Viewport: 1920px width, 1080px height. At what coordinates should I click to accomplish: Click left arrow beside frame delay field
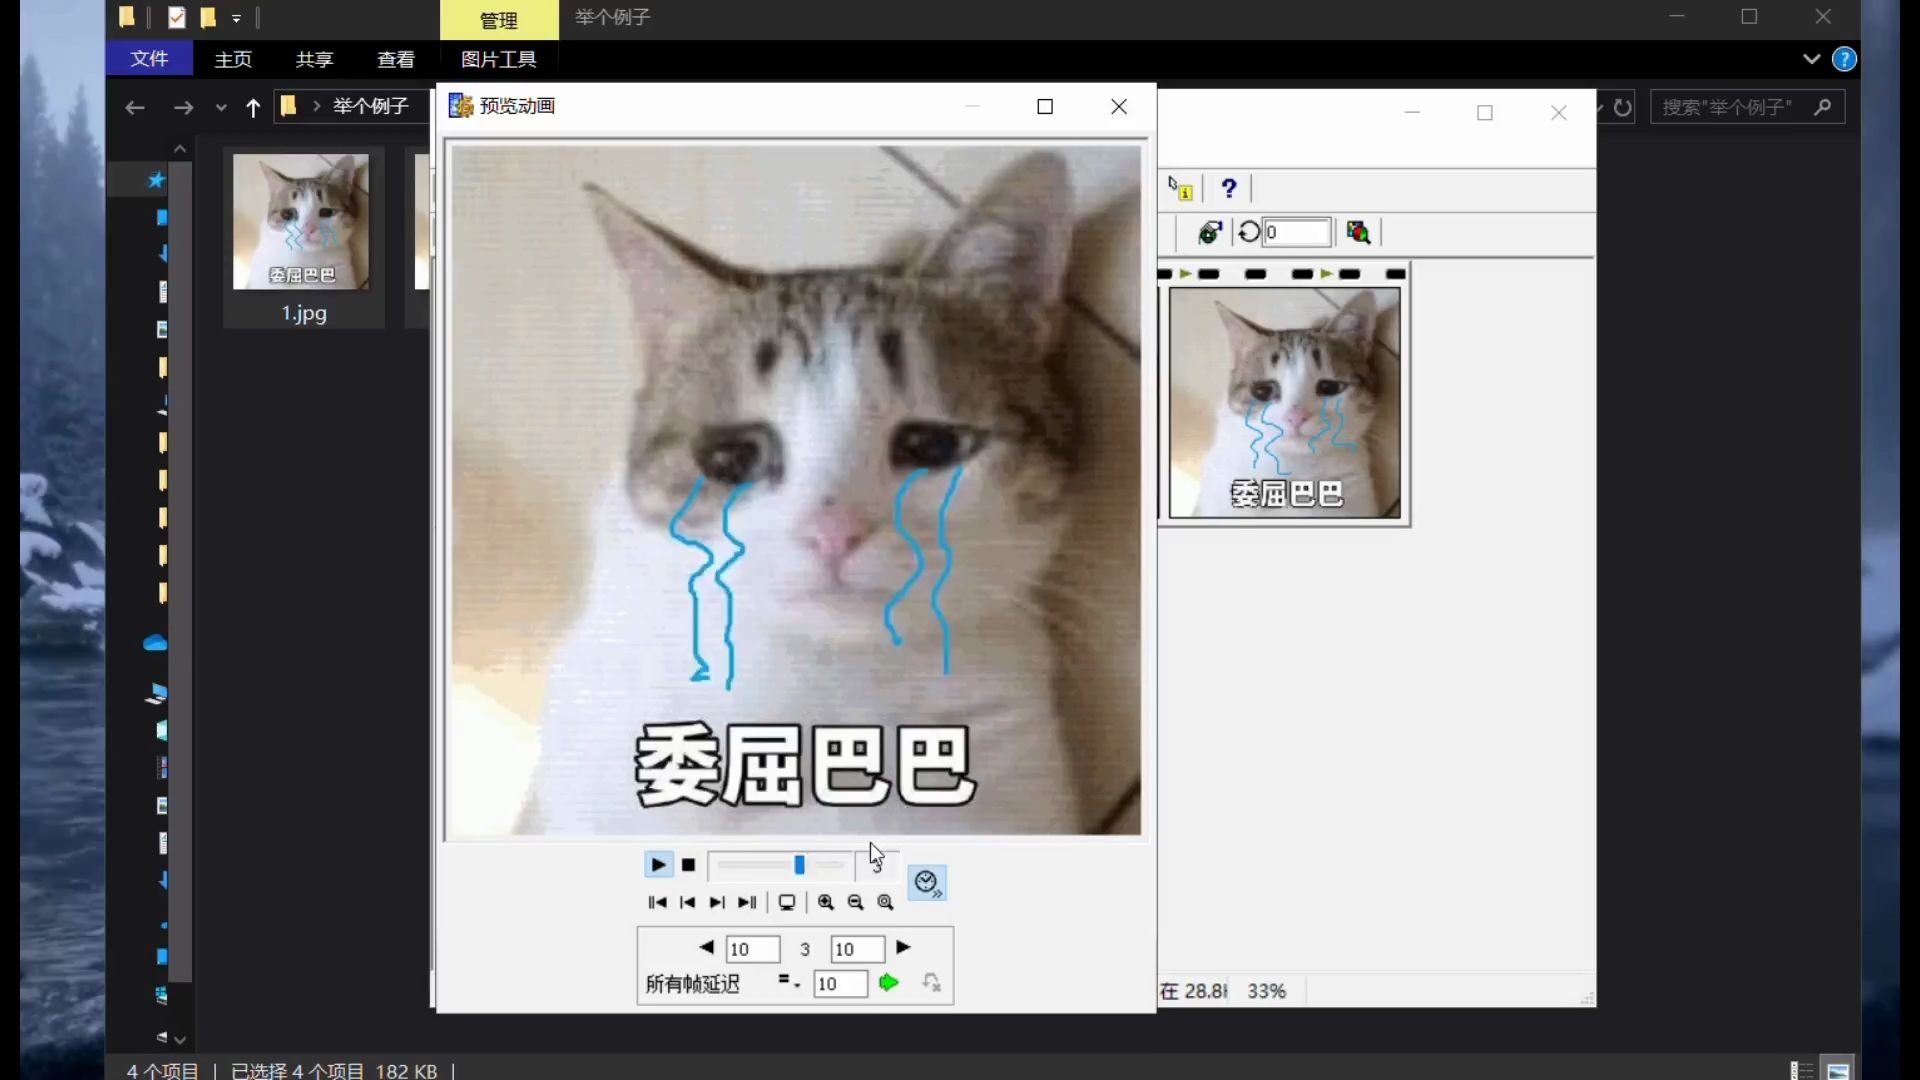click(706, 947)
